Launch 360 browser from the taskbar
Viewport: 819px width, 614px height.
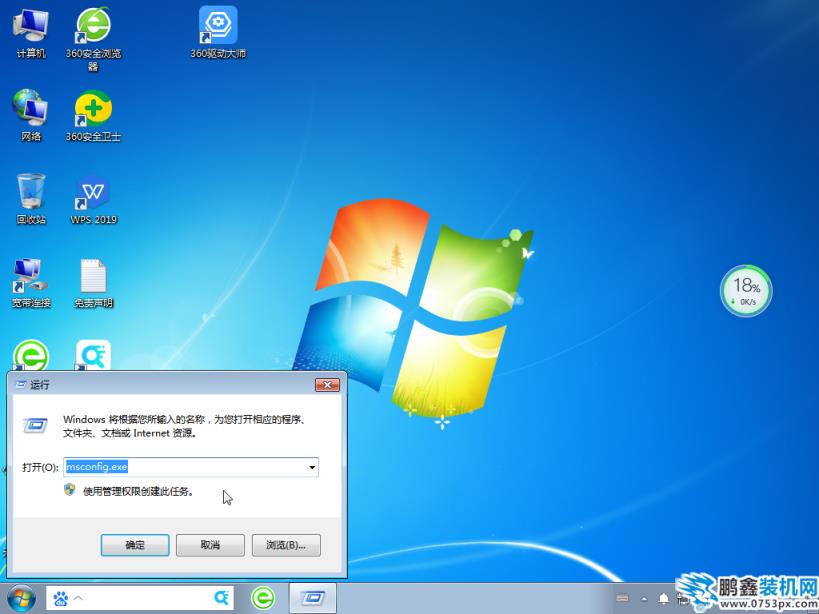(x=263, y=598)
